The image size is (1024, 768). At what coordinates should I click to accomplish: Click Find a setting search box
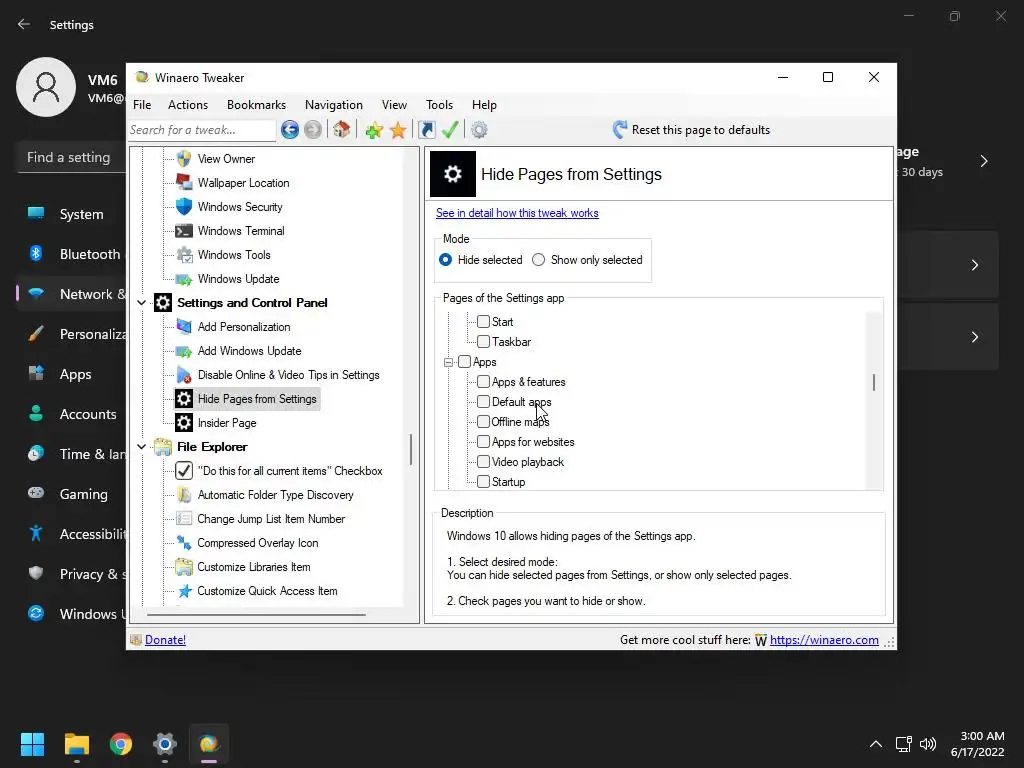click(71, 157)
